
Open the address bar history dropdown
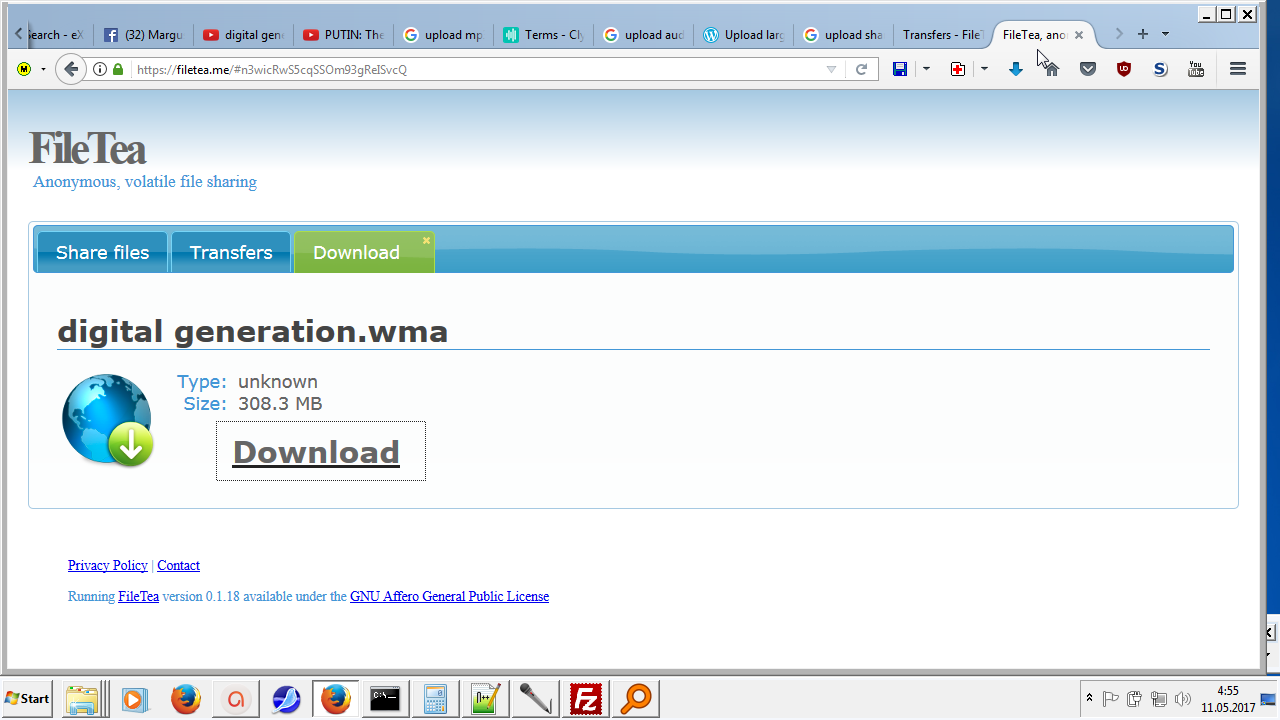831,69
